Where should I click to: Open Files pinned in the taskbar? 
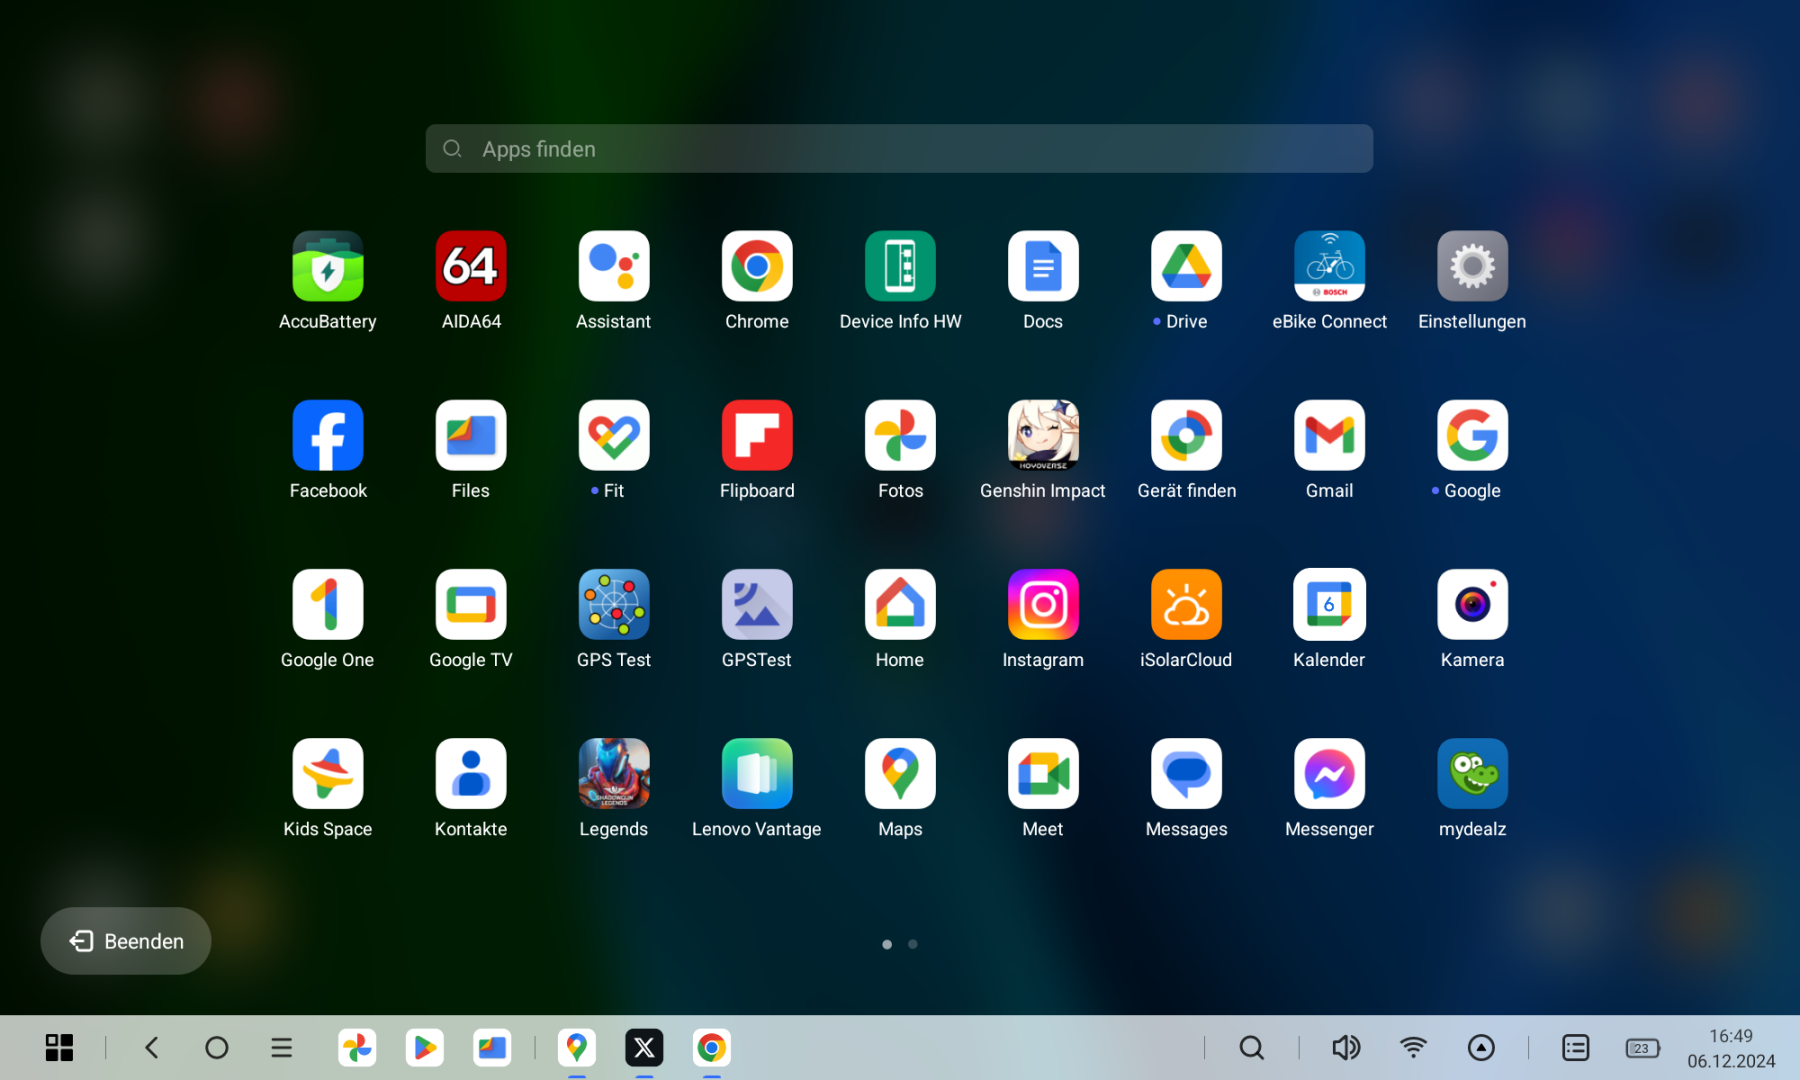tap(492, 1047)
